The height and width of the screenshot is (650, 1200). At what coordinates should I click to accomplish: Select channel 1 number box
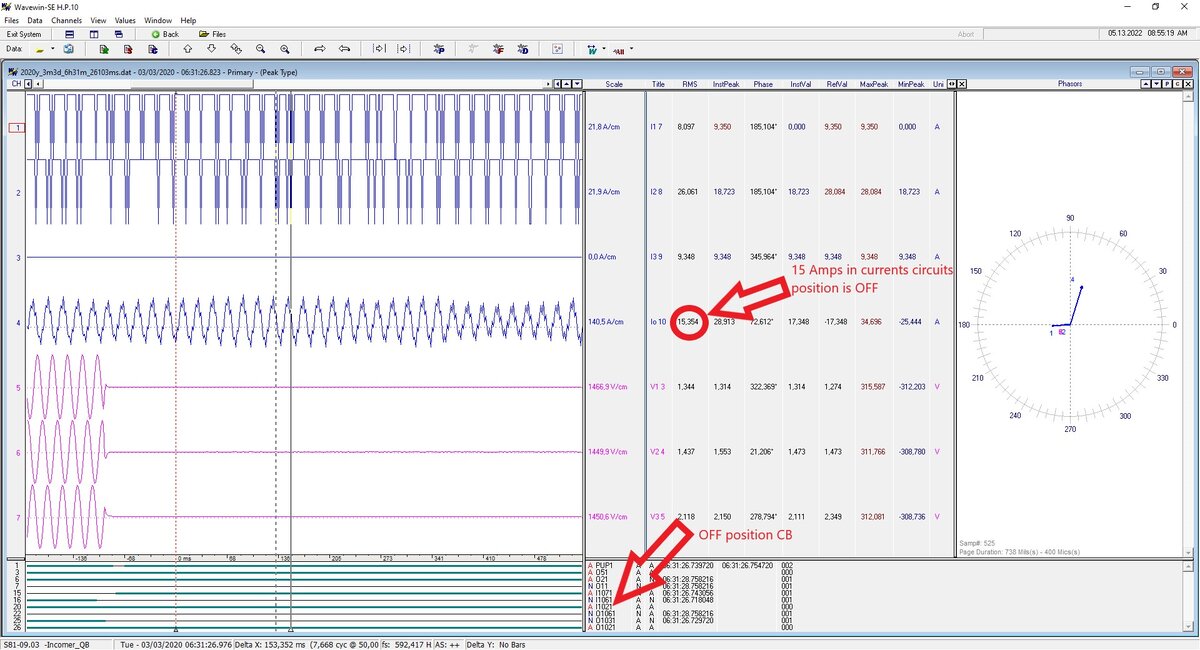[17, 128]
